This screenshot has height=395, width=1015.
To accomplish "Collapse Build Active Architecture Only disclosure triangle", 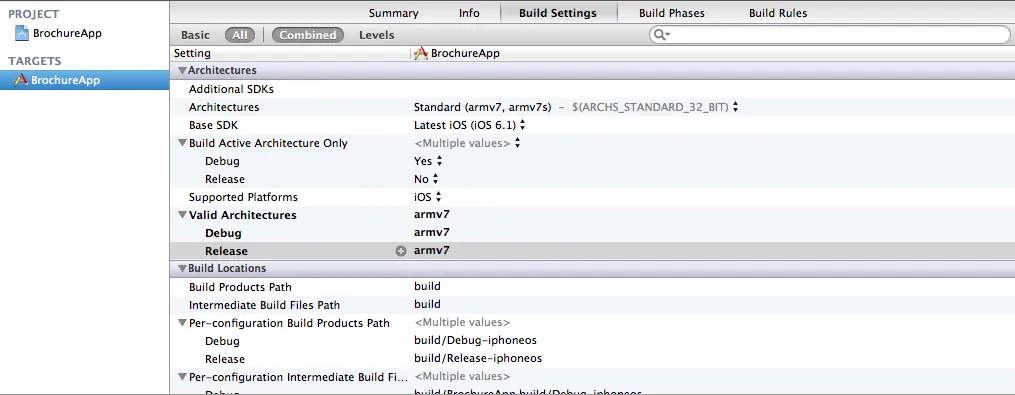I will (x=183, y=143).
